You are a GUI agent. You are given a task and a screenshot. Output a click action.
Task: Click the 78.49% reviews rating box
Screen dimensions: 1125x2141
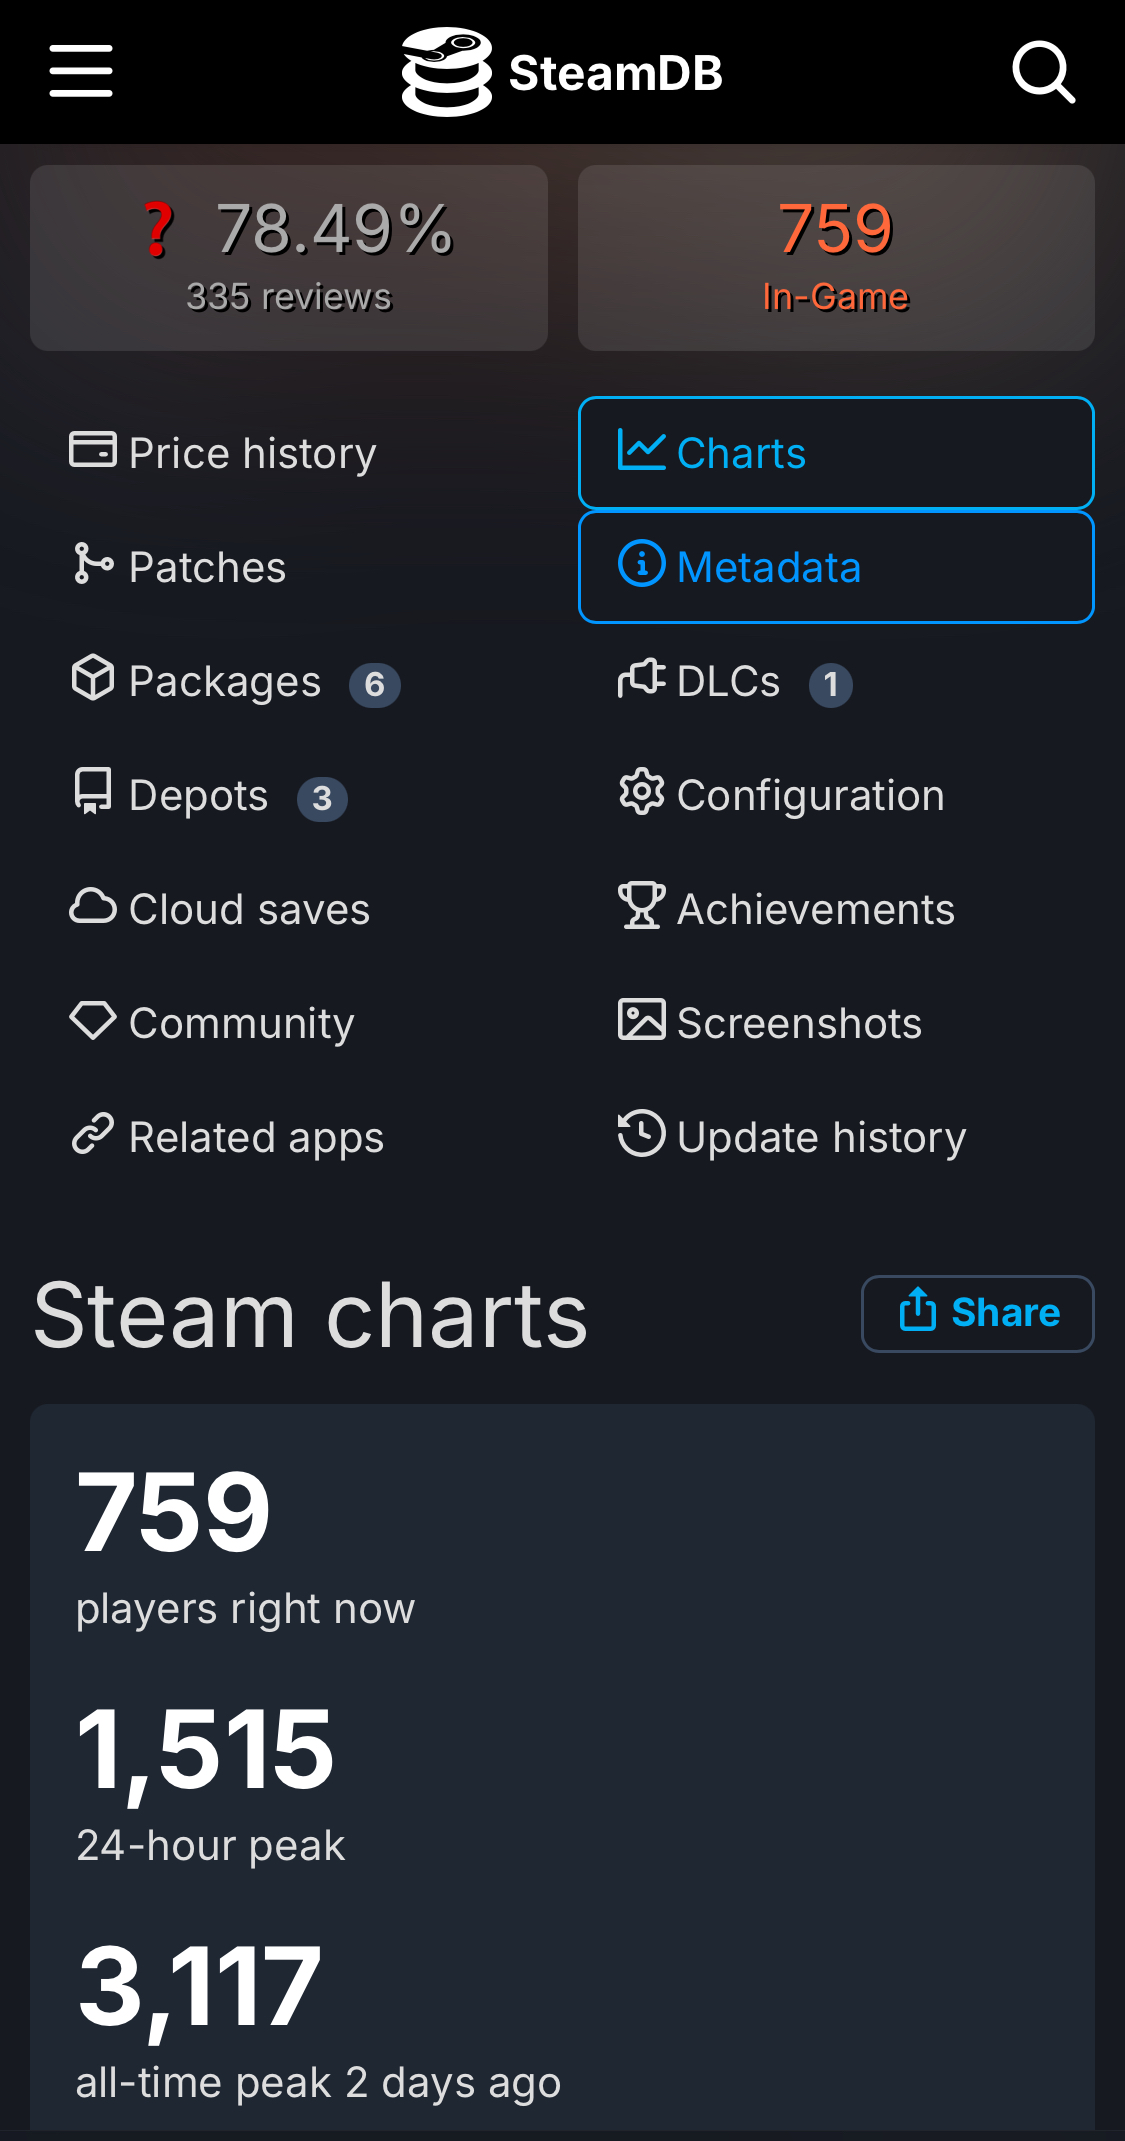pos(289,258)
